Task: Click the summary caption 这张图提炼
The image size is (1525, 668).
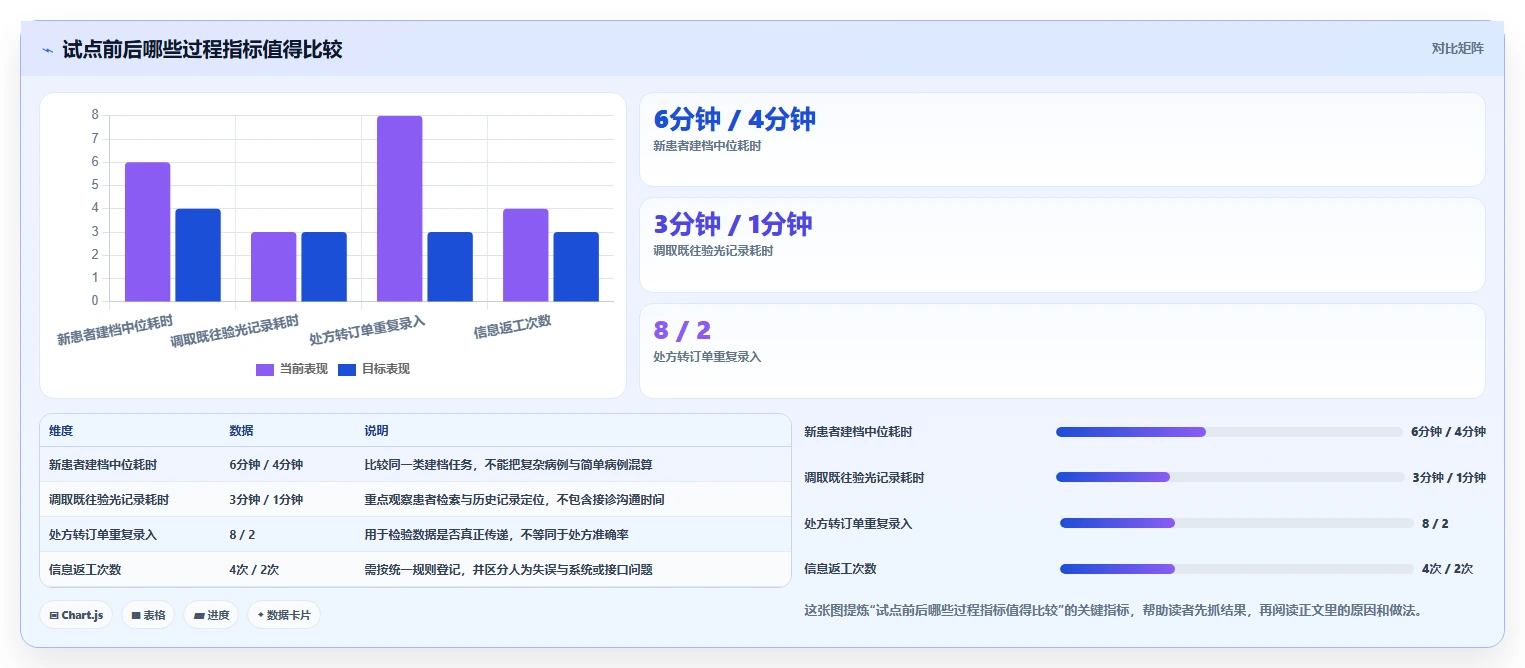Action: (1113, 610)
